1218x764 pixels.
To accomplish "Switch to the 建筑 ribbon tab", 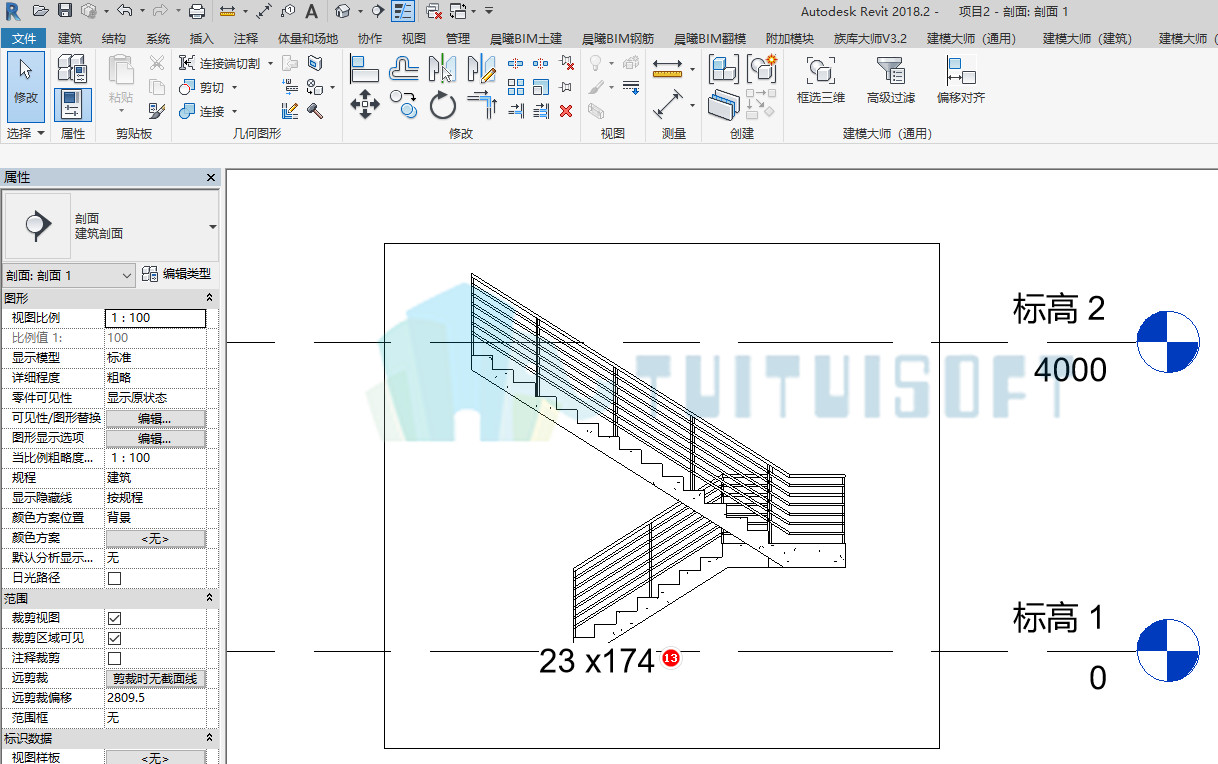I will coord(70,39).
